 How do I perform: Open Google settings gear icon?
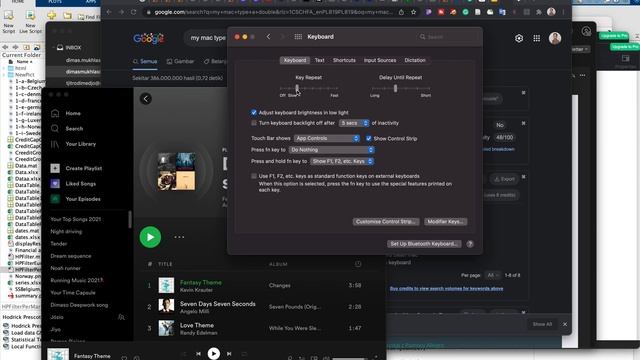tap(519, 38)
